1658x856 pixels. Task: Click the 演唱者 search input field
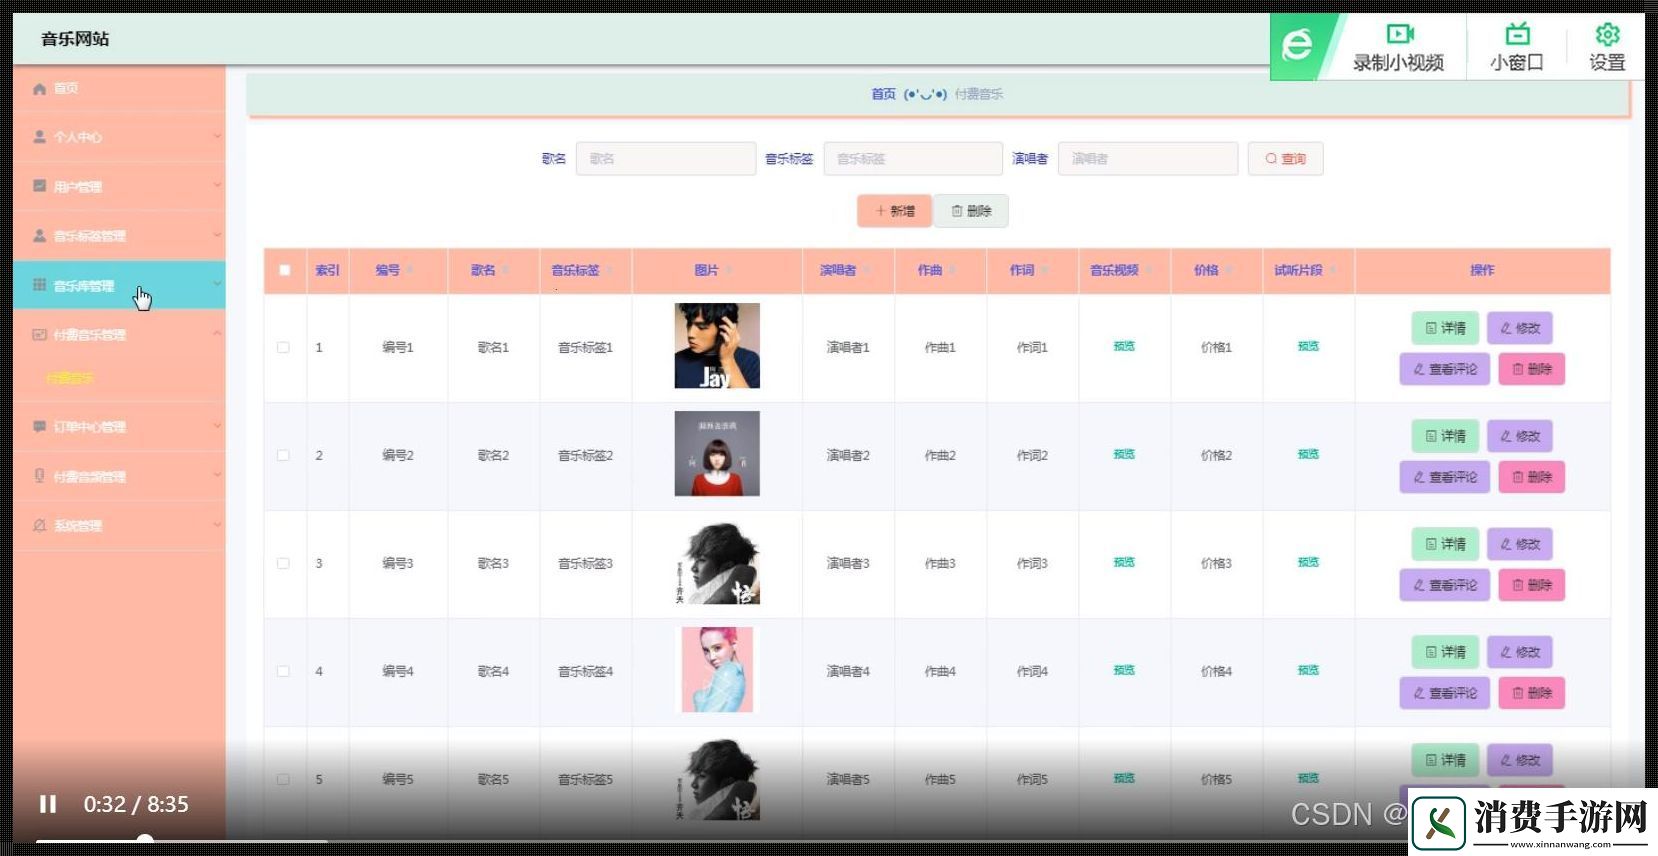point(1148,159)
